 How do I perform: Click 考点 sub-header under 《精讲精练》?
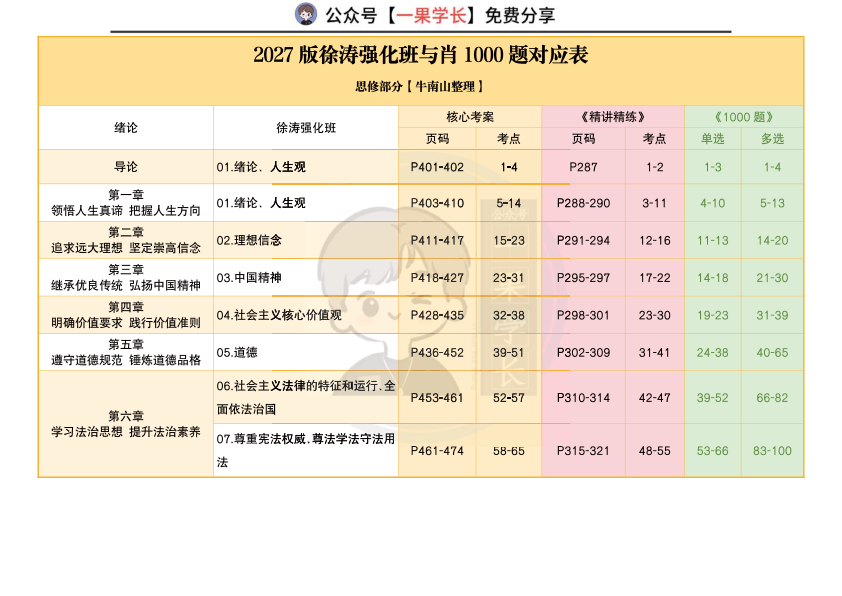coord(655,139)
